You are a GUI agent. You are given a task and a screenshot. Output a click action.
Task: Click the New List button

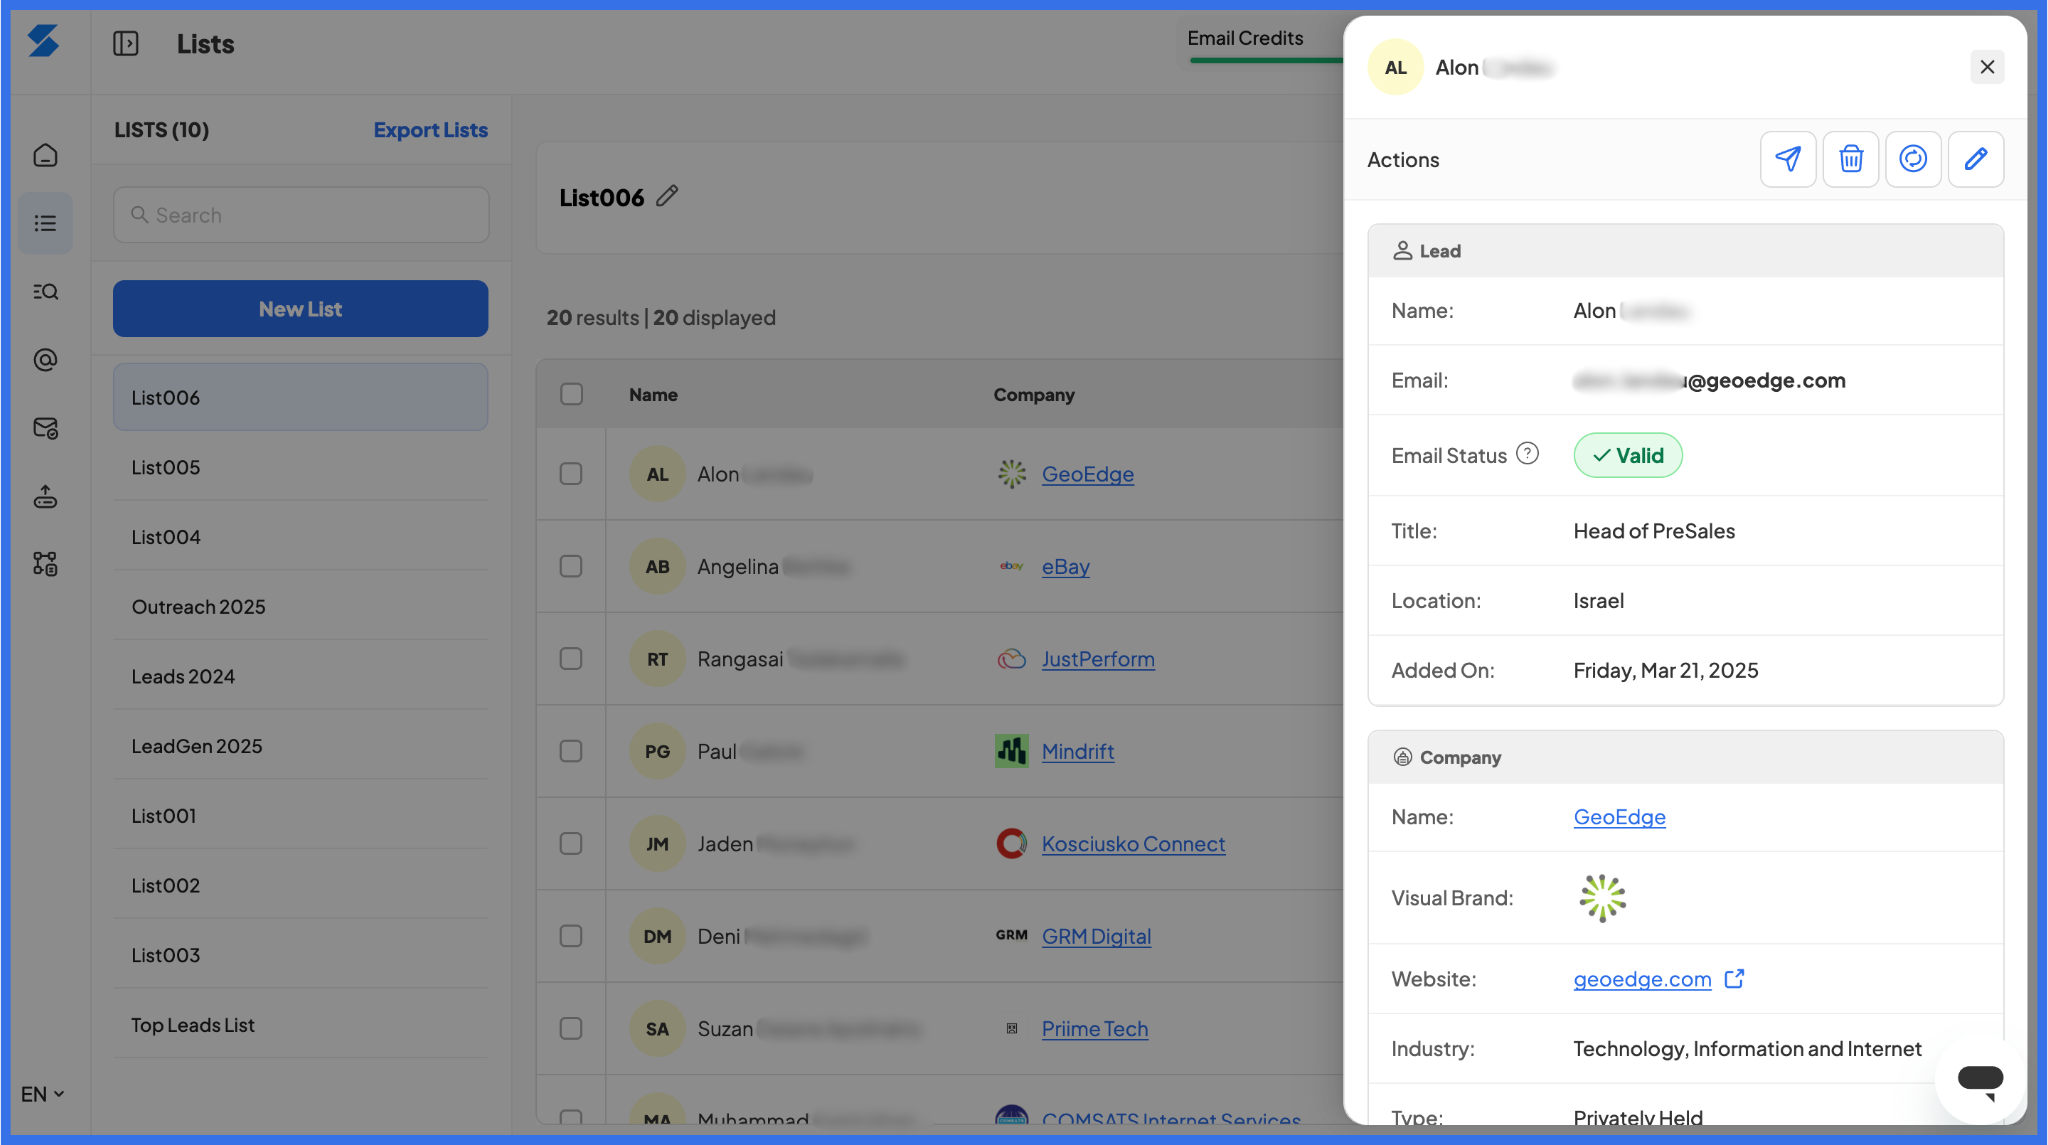point(300,309)
